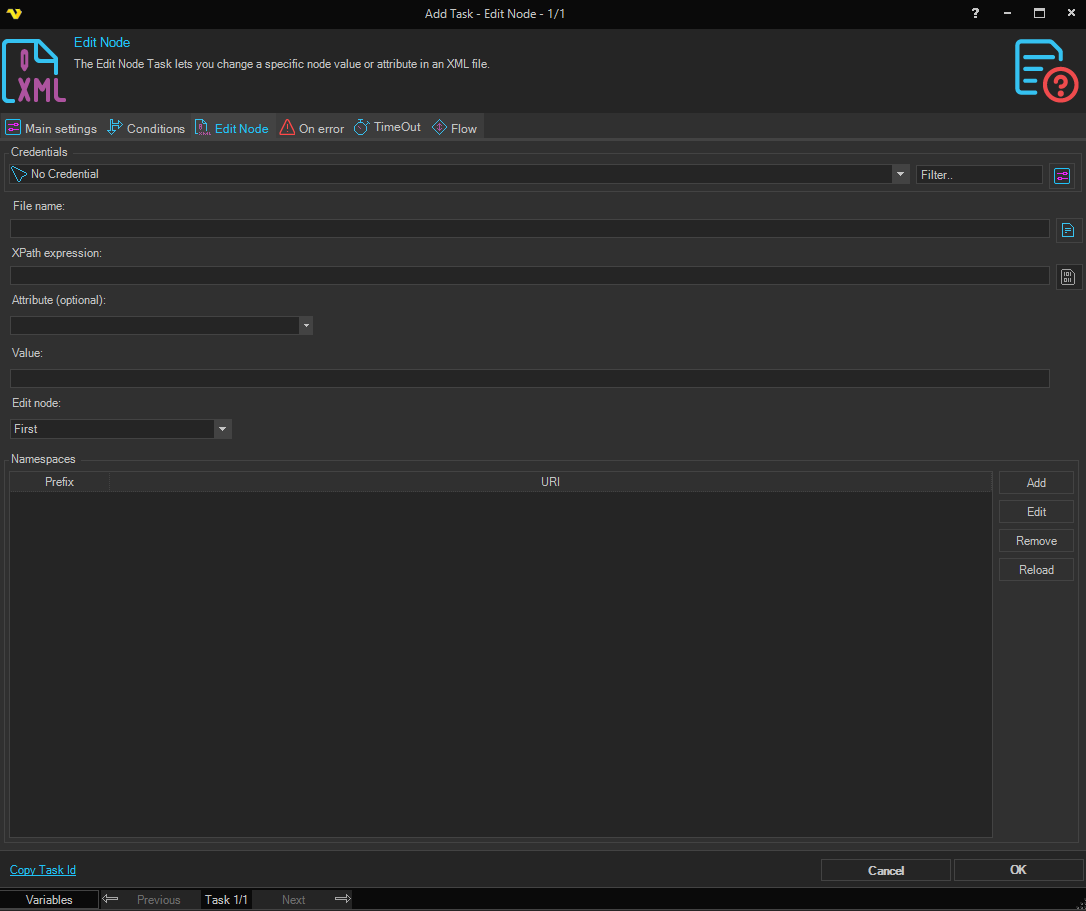Screen dimensions: 1086x911
Task: Expand the Credentials dropdown arrow
Action: point(900,174)
